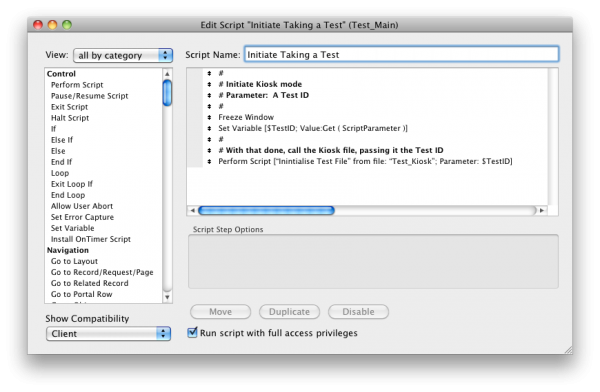Click the Duplicate button

pos(289,312)
